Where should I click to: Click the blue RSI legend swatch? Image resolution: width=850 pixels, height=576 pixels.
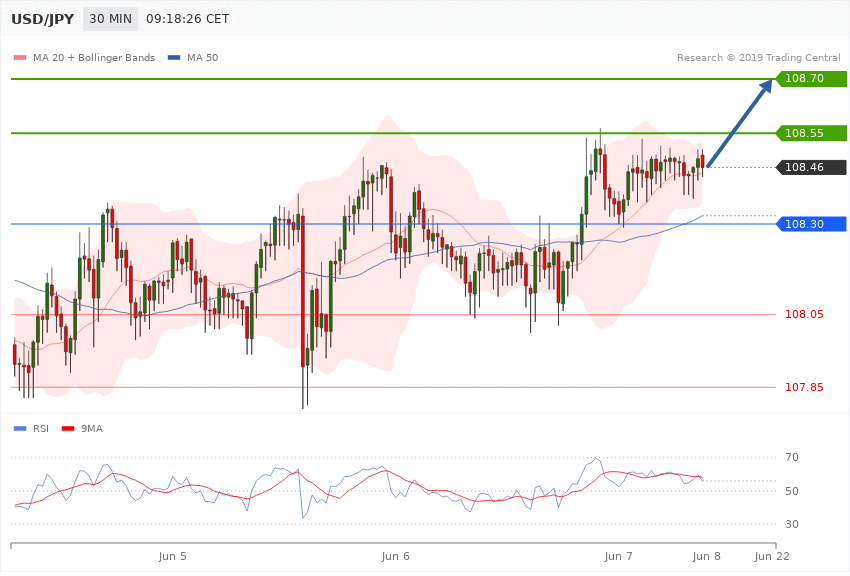[x=20, y=429]
